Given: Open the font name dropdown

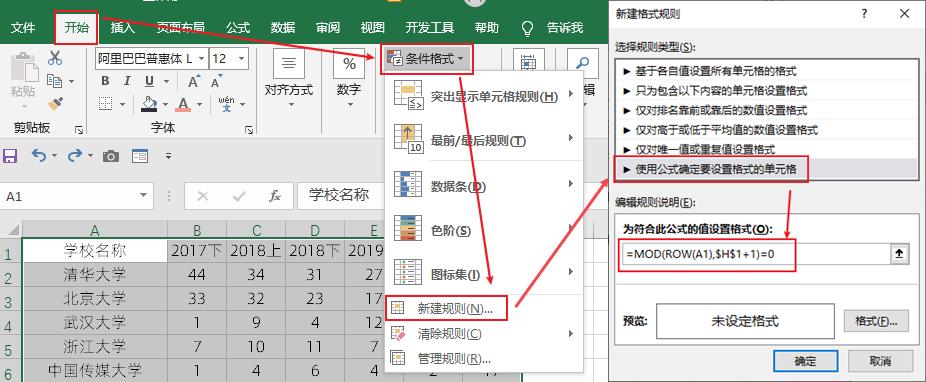Looking at the screenshot, I should click(201, 59).
